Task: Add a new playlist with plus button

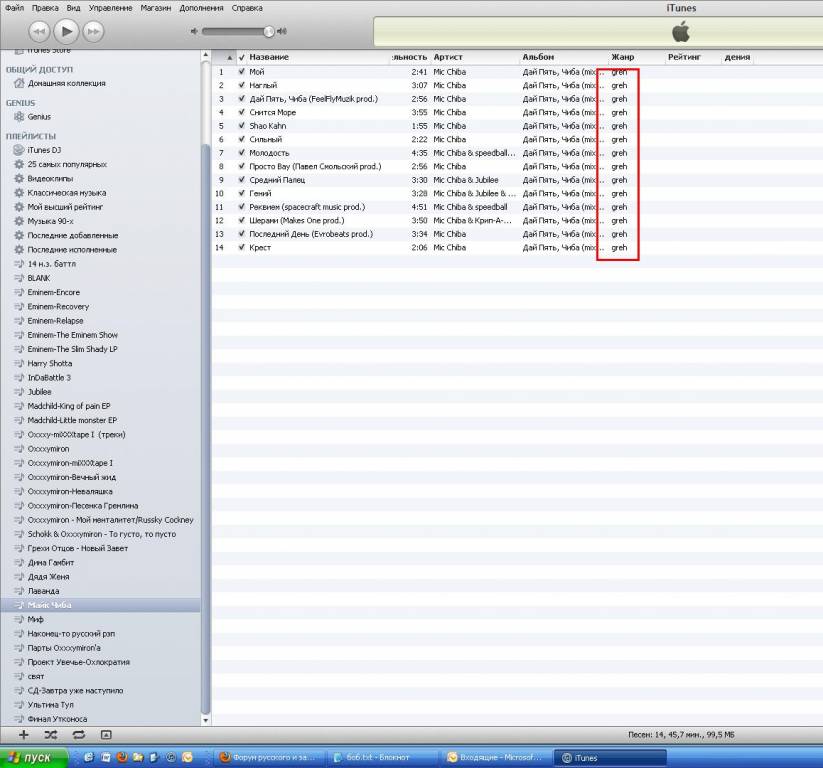Action: (x=24, y=735)
